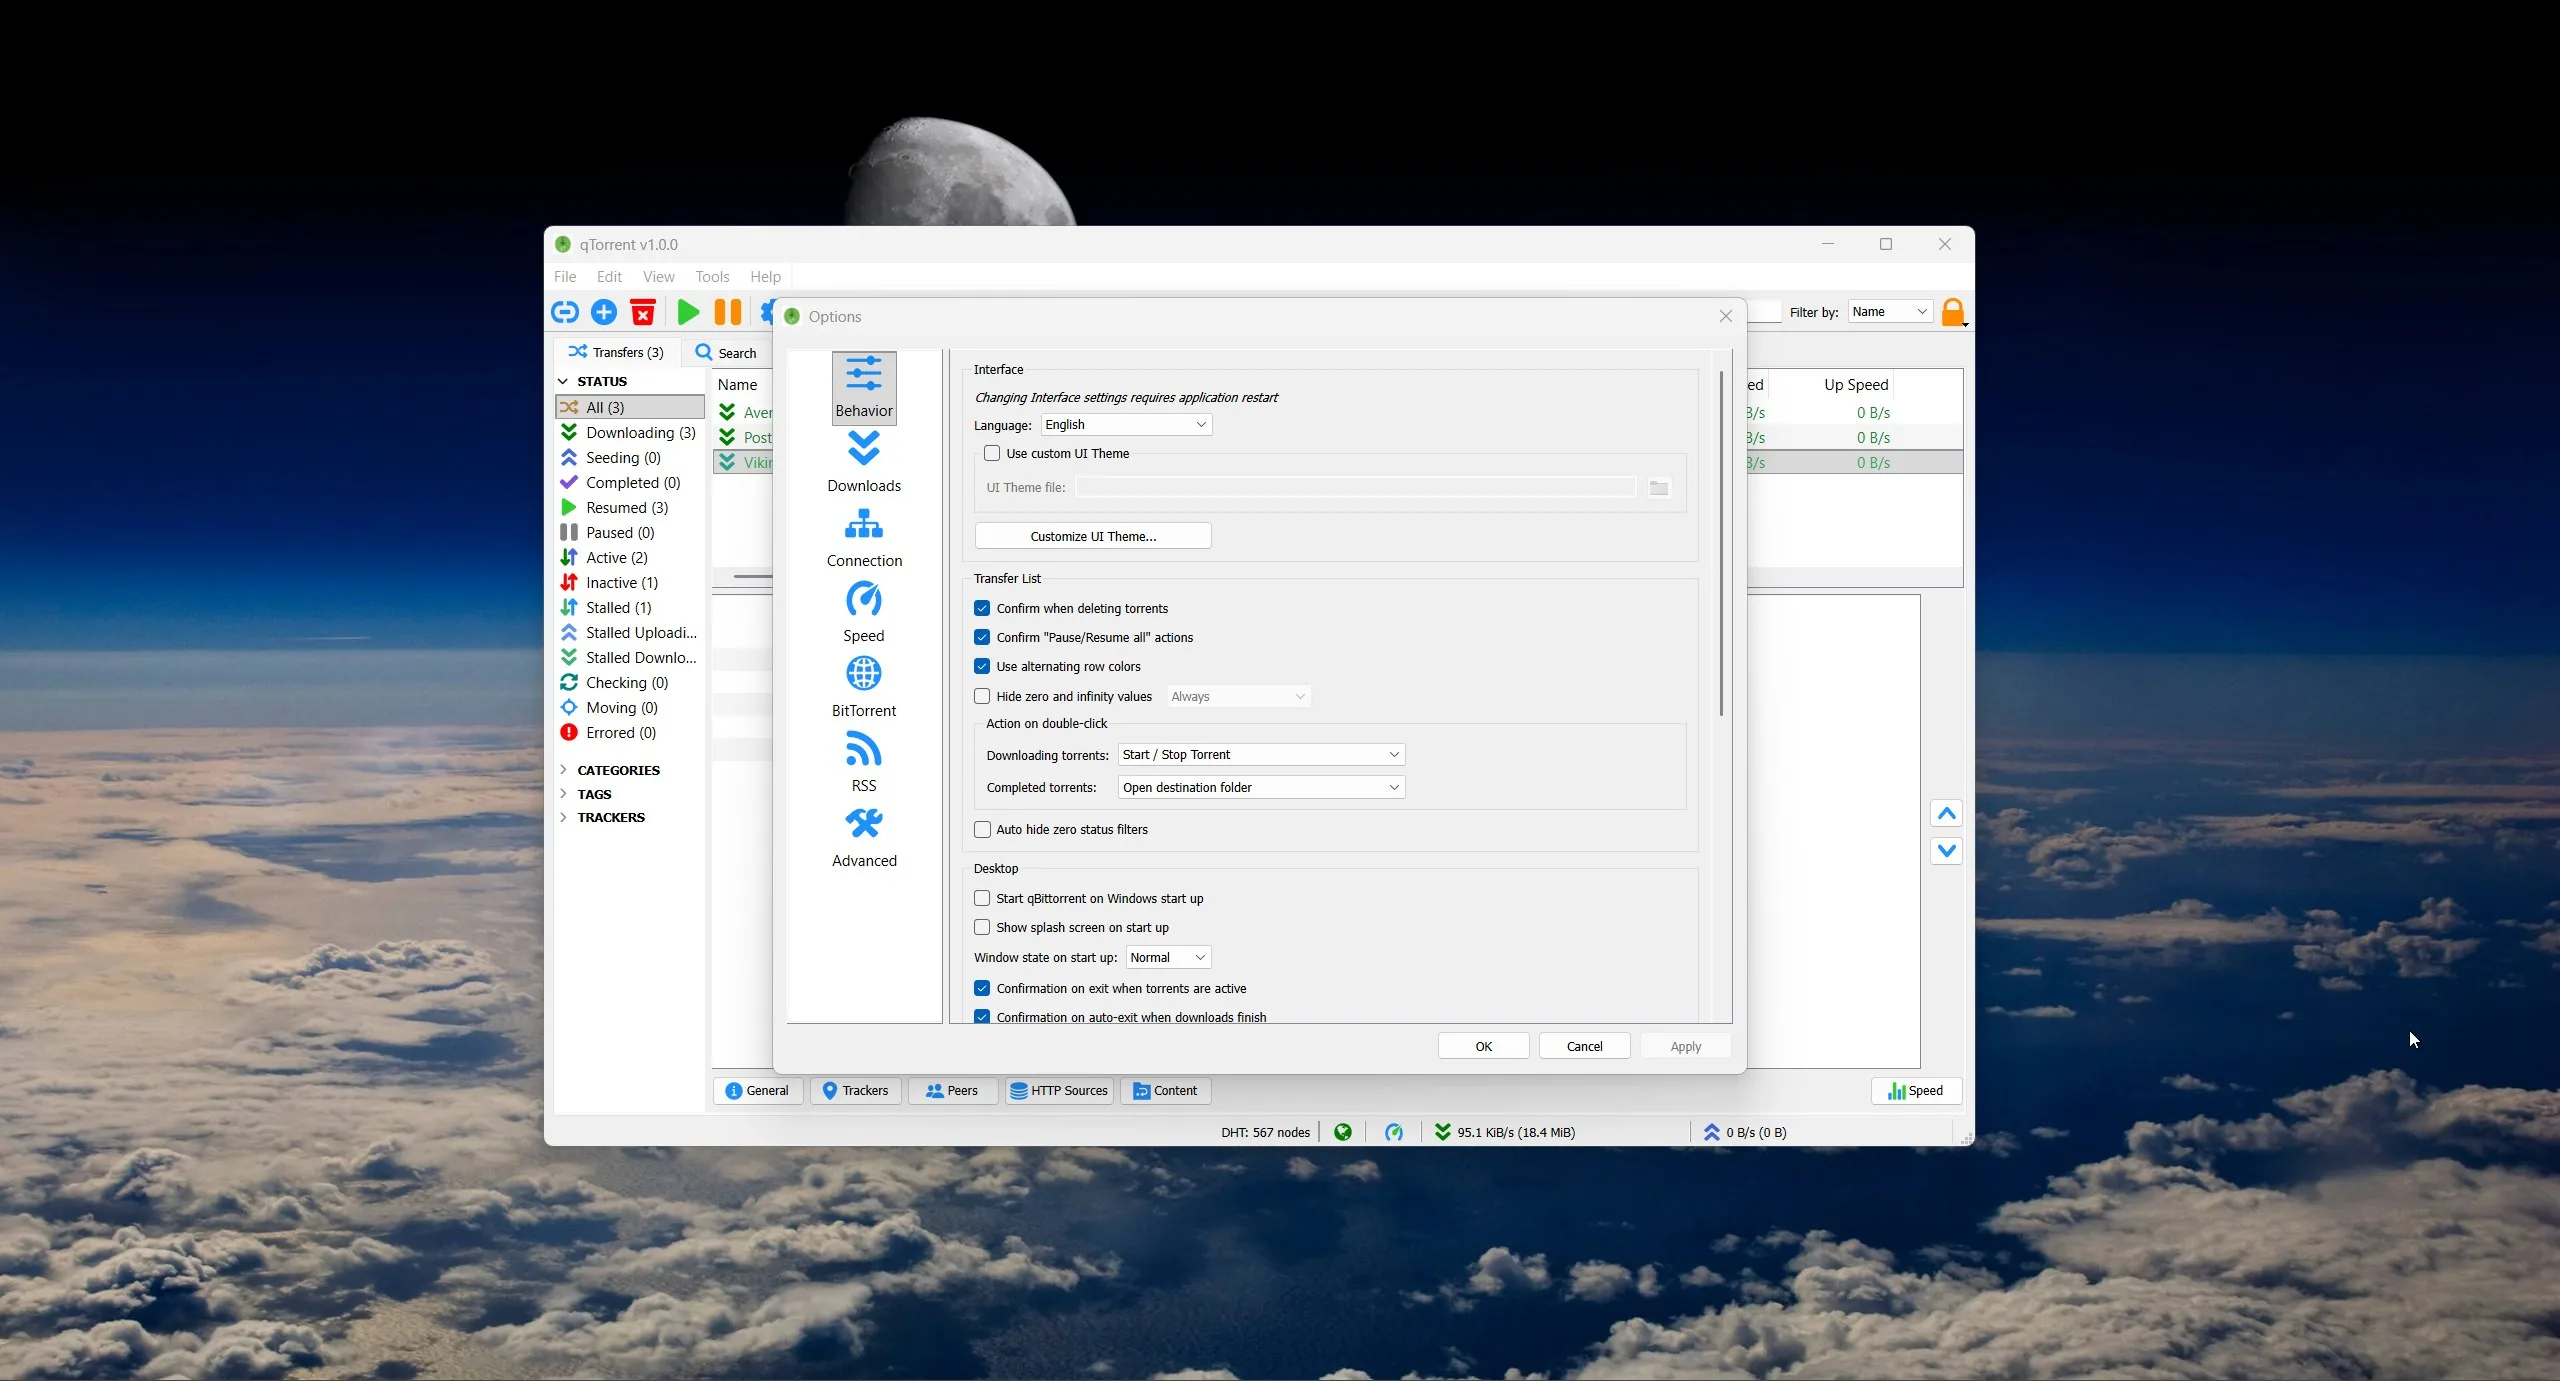Open the Help menu
Screen dimensions: 2560x1381
coord(765,277)
